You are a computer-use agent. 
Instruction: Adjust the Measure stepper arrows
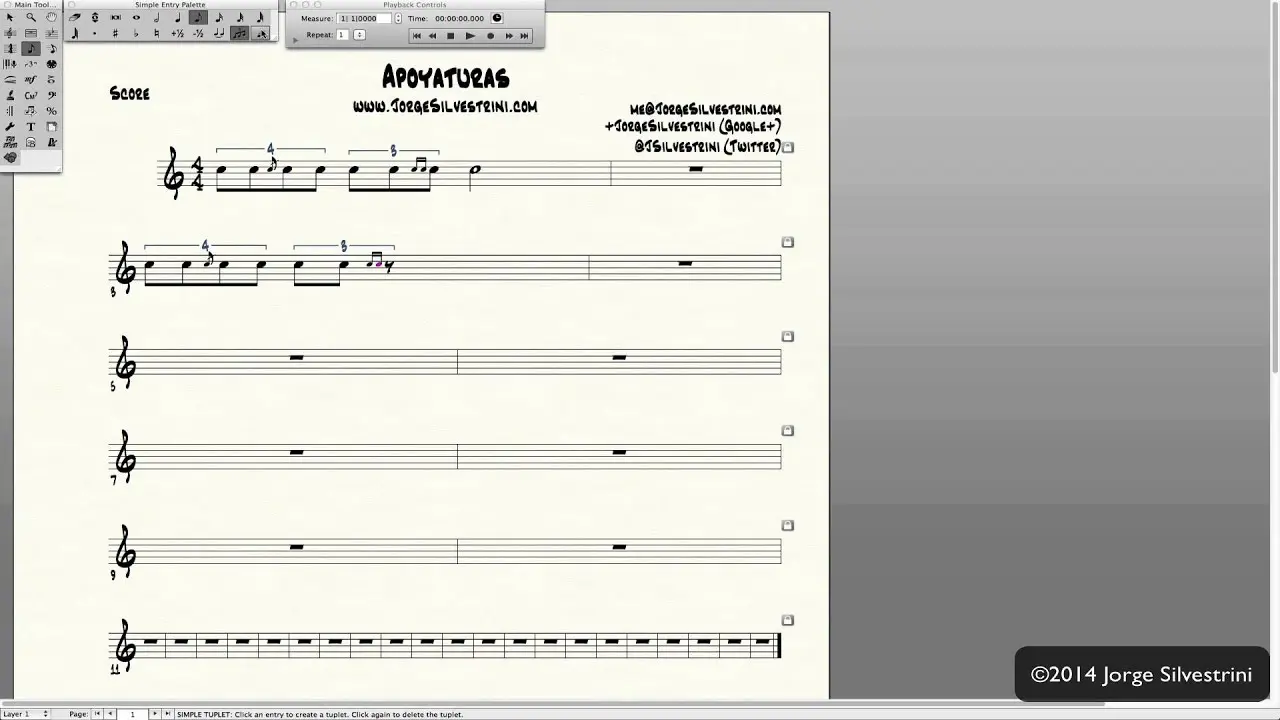(x=398, y=18)
